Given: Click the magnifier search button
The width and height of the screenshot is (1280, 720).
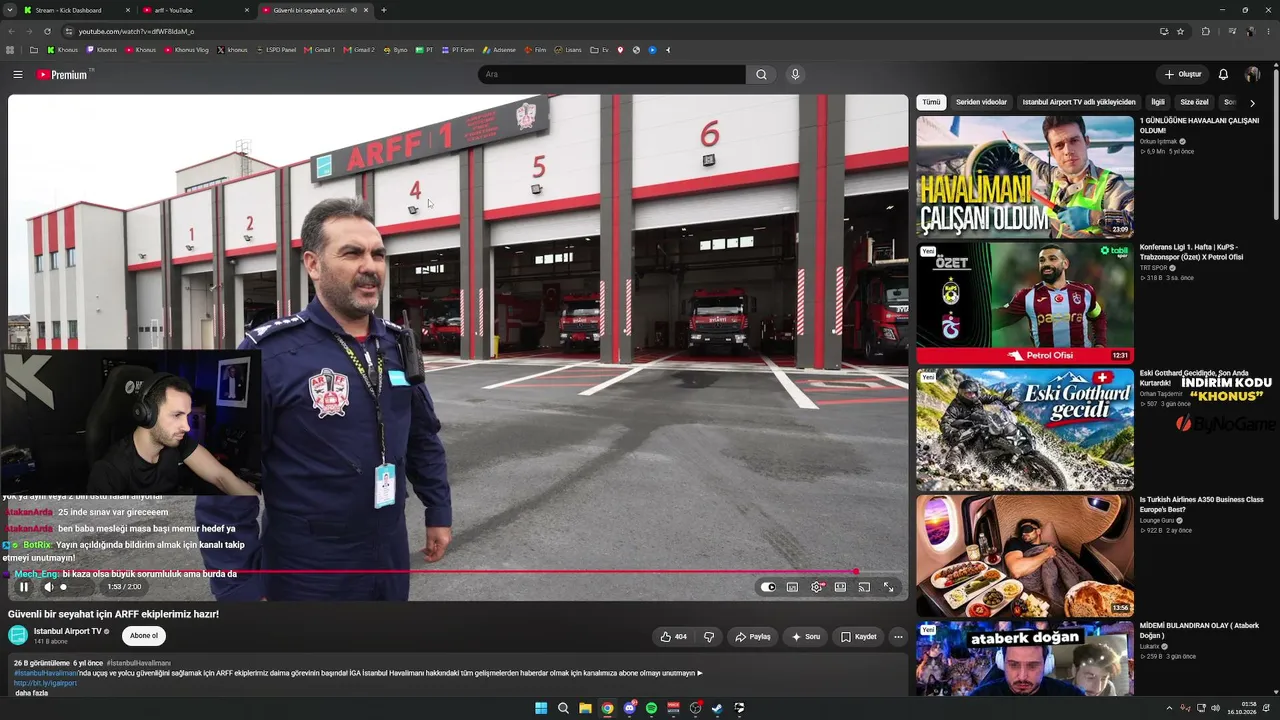Looking at the screenshot, I should (x=761, y=74).
